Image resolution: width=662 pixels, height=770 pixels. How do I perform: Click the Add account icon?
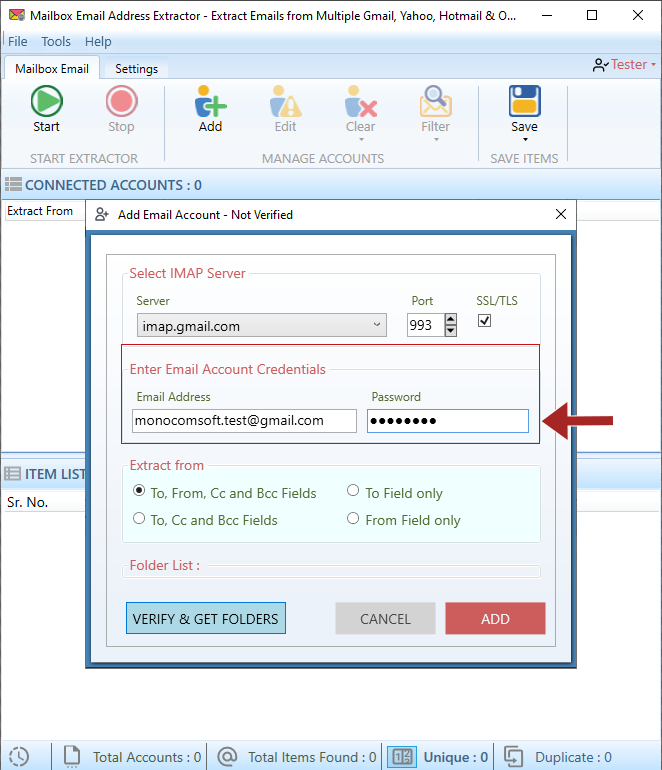pos(210,102)
